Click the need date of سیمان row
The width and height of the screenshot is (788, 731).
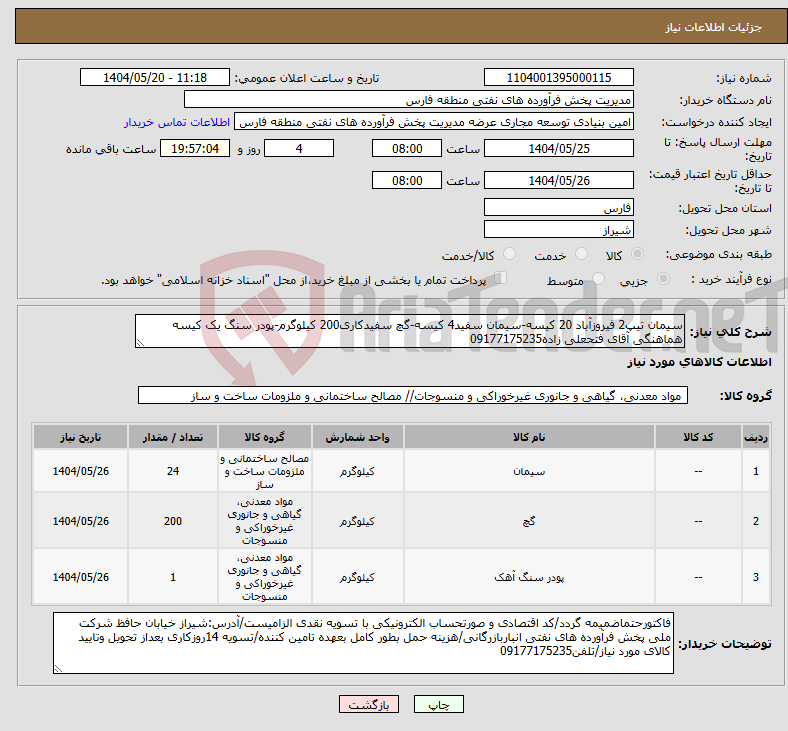click(80, 471)
